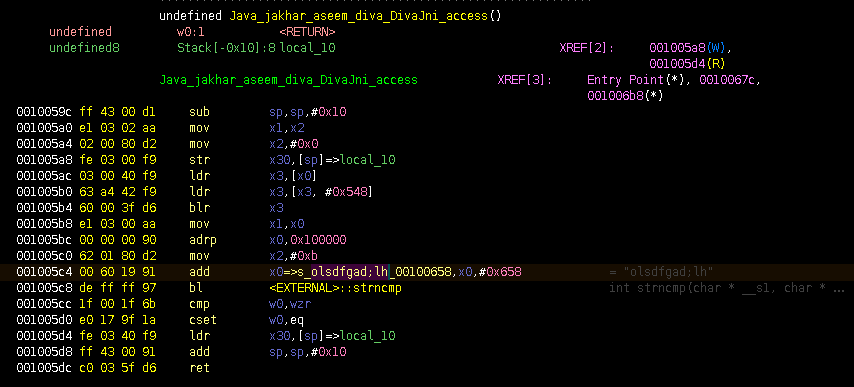This screenshot has width=854, height=387.
Task: Click highlighted address 001005c4
Action: (44, 272)
